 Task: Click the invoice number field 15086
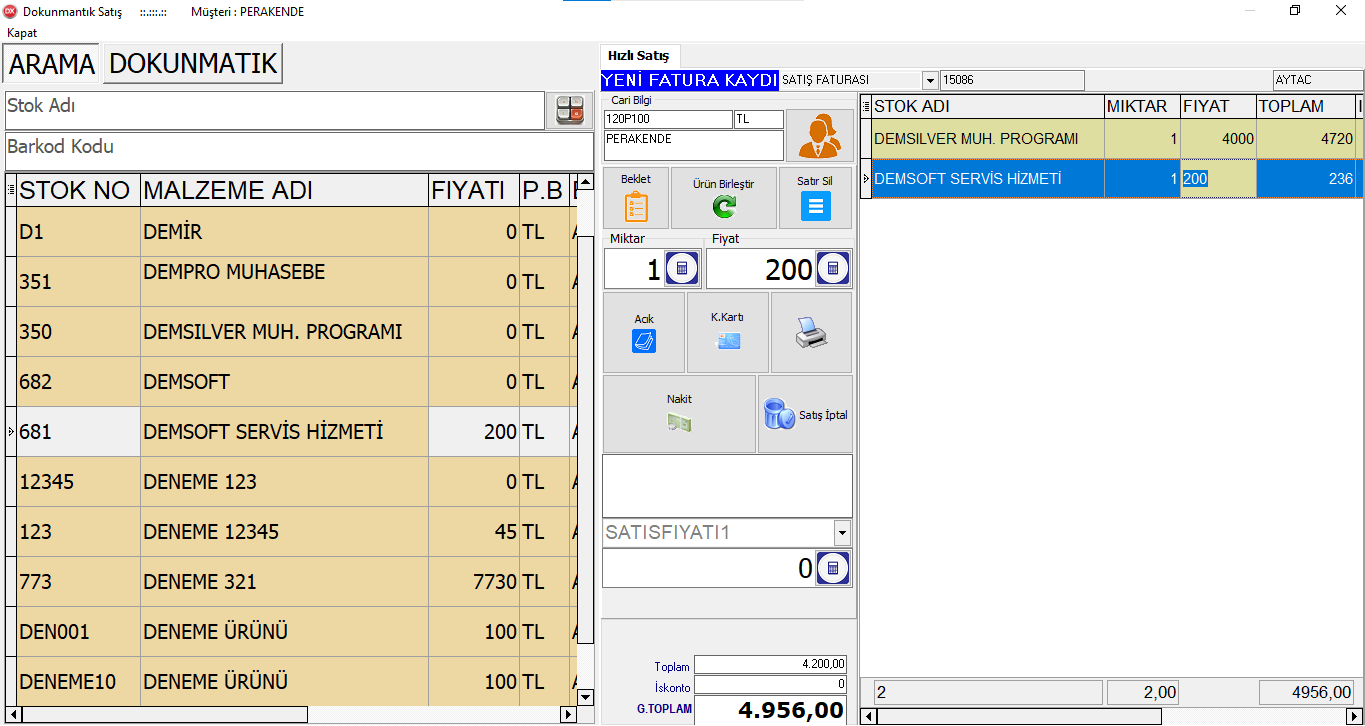[1012, 80]
